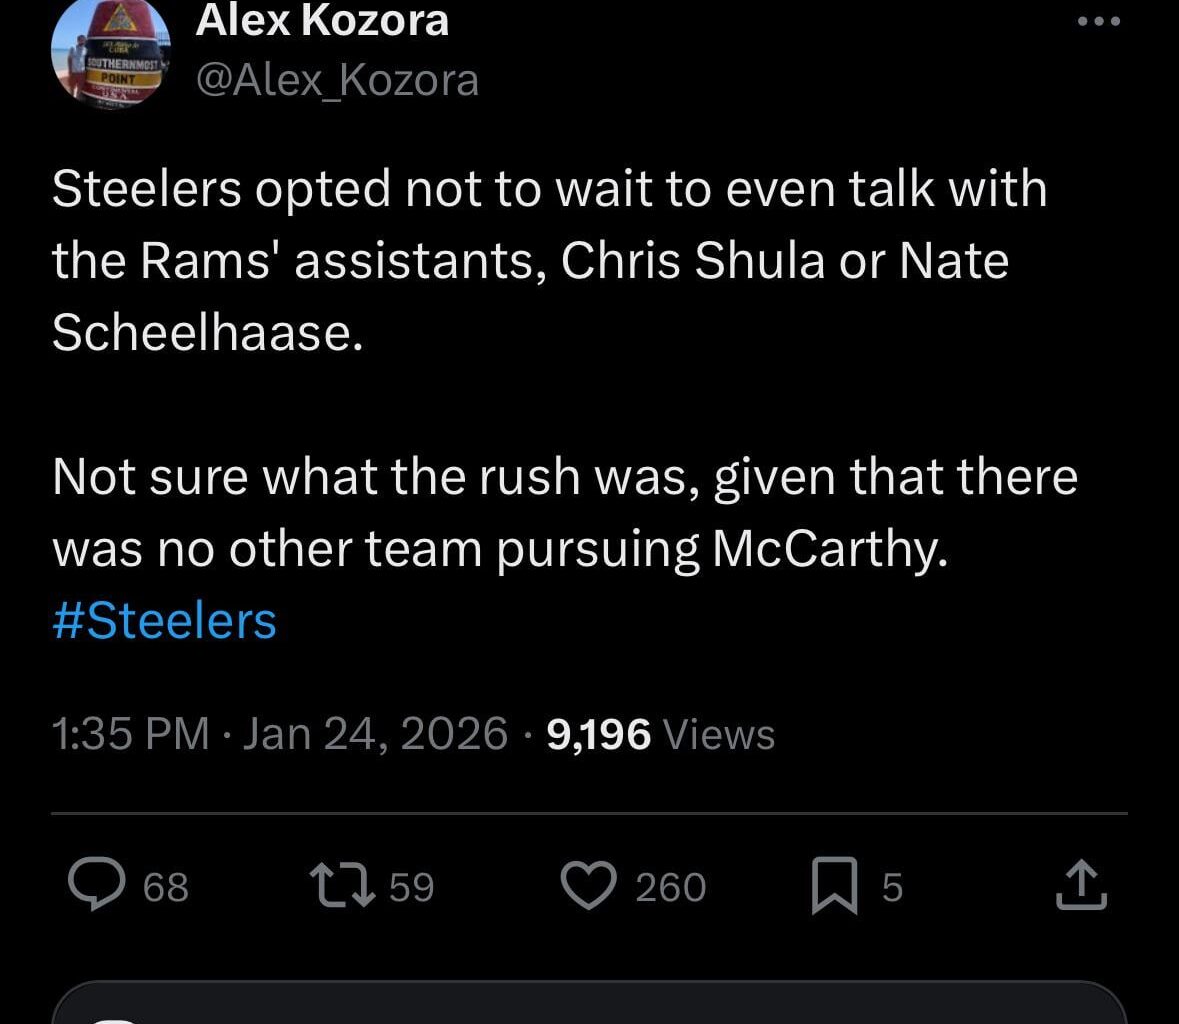Image resolution: width=1179 pixels, height=1024 pixels.
Task: Click the #Steelers hashtag
Action: (164, 620)
